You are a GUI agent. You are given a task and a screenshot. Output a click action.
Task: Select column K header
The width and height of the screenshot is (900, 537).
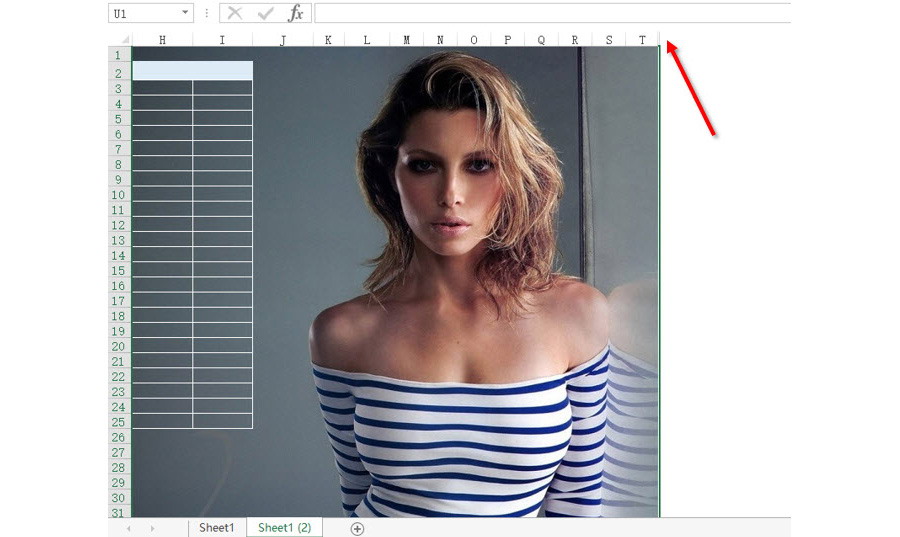point(328,40)
